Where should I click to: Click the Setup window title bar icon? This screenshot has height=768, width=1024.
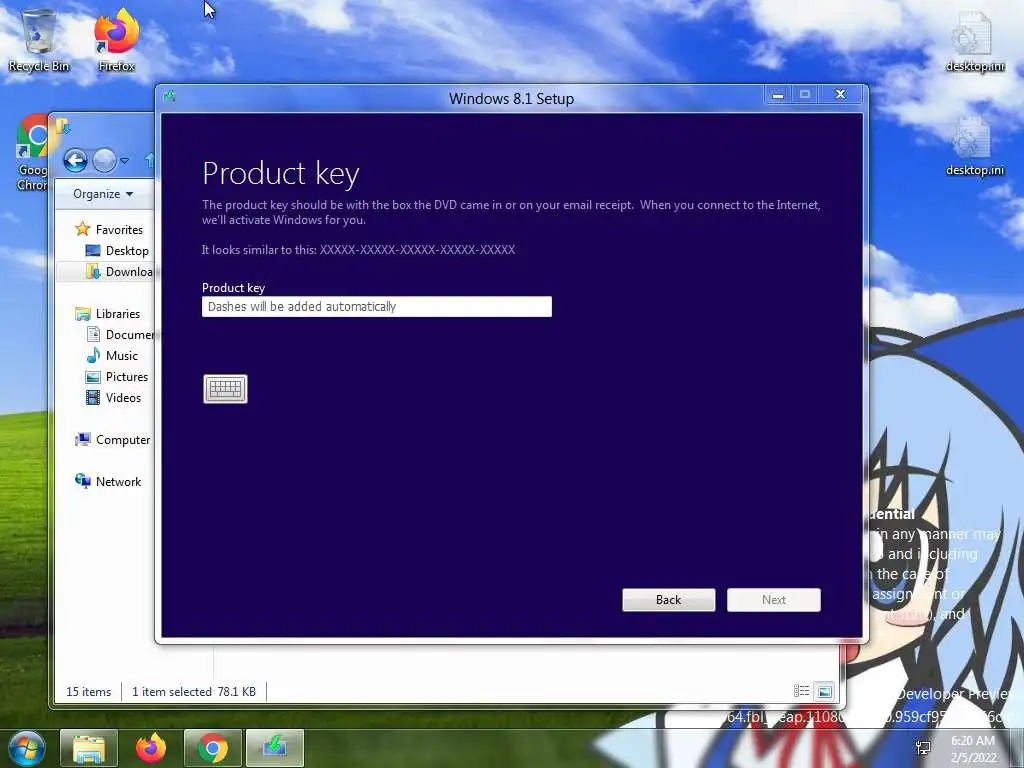coord(170,97)
